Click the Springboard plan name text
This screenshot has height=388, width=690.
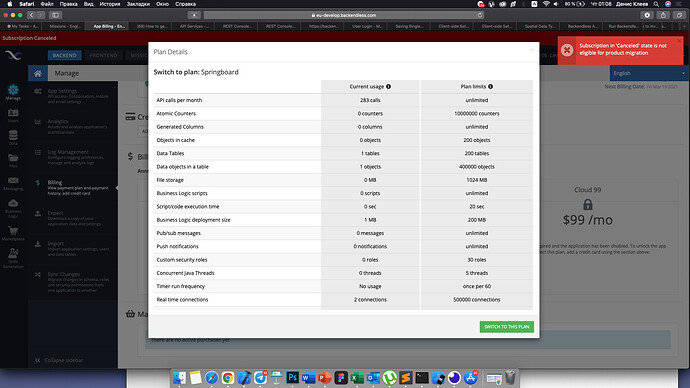[x=220, y=72]
